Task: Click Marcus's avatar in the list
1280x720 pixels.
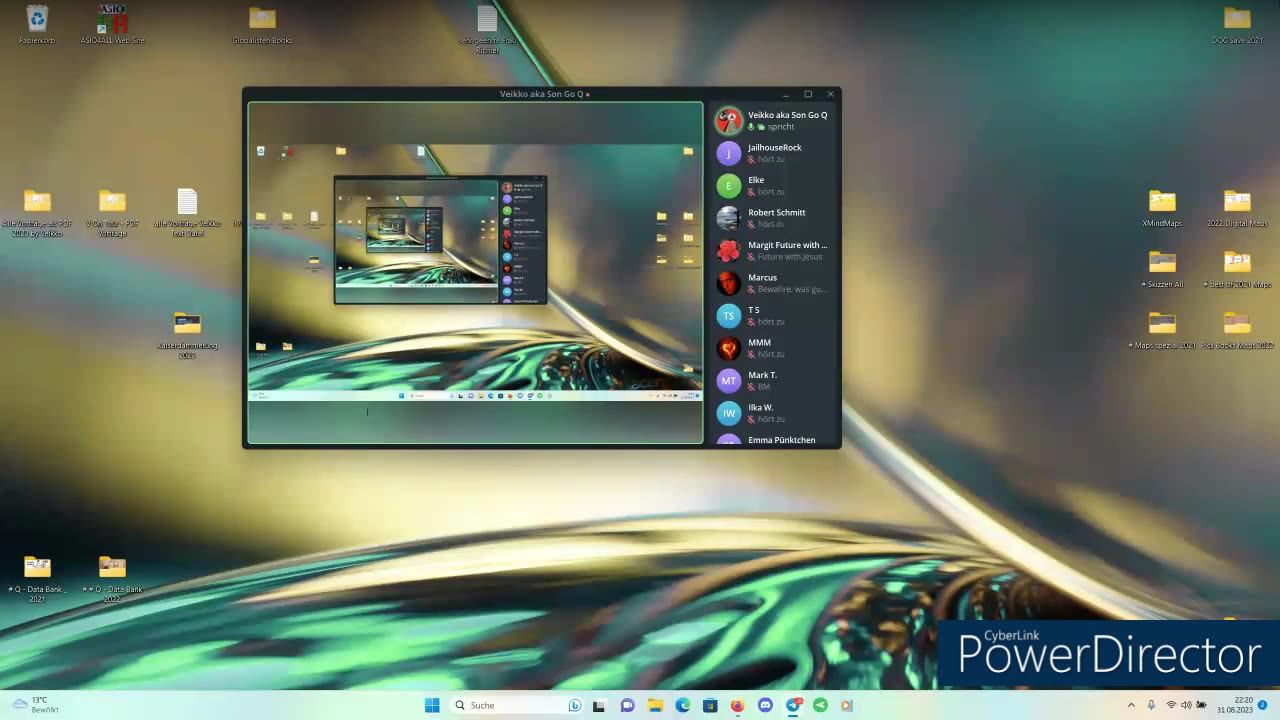Action: click(x=729, y=283)
